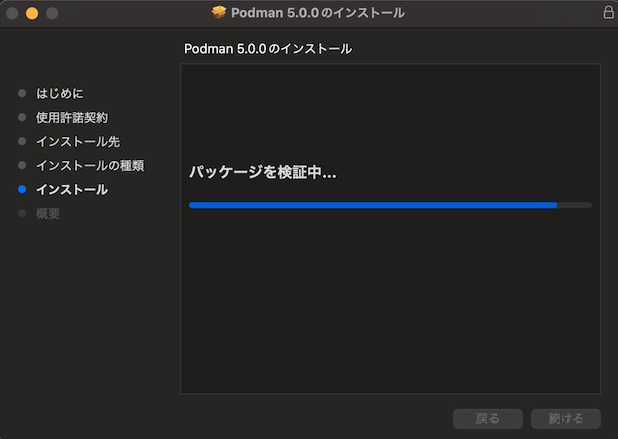This screenshot has width=618, height=439.
Task: Click the 戻る button
Action: pyautogui.click(x=488, y=419)
